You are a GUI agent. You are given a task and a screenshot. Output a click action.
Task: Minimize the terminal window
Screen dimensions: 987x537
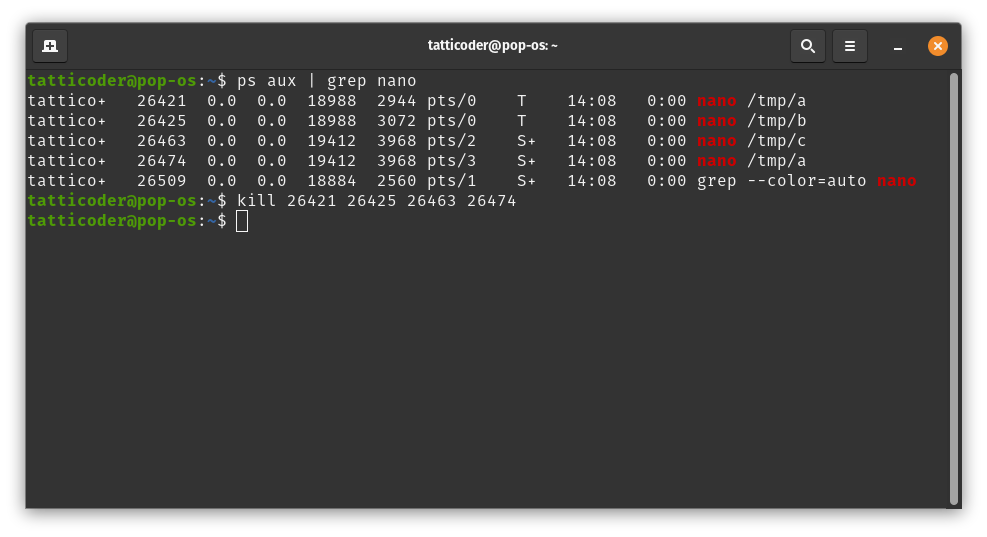pos(898,46)
